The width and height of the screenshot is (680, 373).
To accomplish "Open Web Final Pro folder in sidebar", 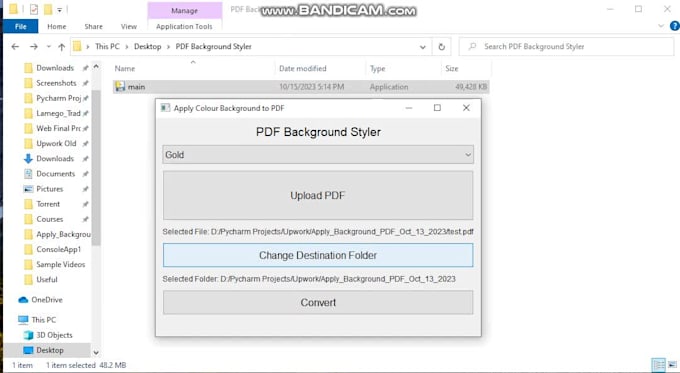I will [x=58, y=128].
